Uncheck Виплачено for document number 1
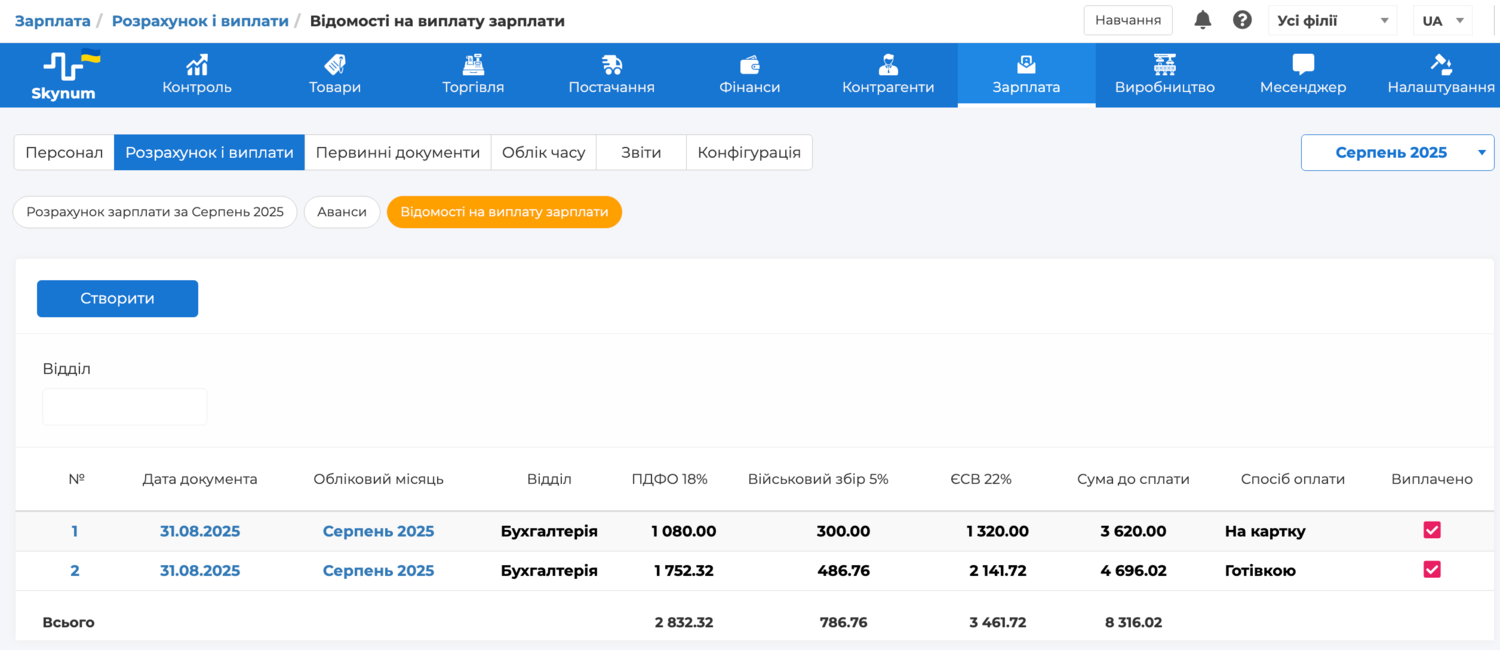The height and width of the screenshot is (650, 1500). pyautogui.click(x=1432, y=530)
